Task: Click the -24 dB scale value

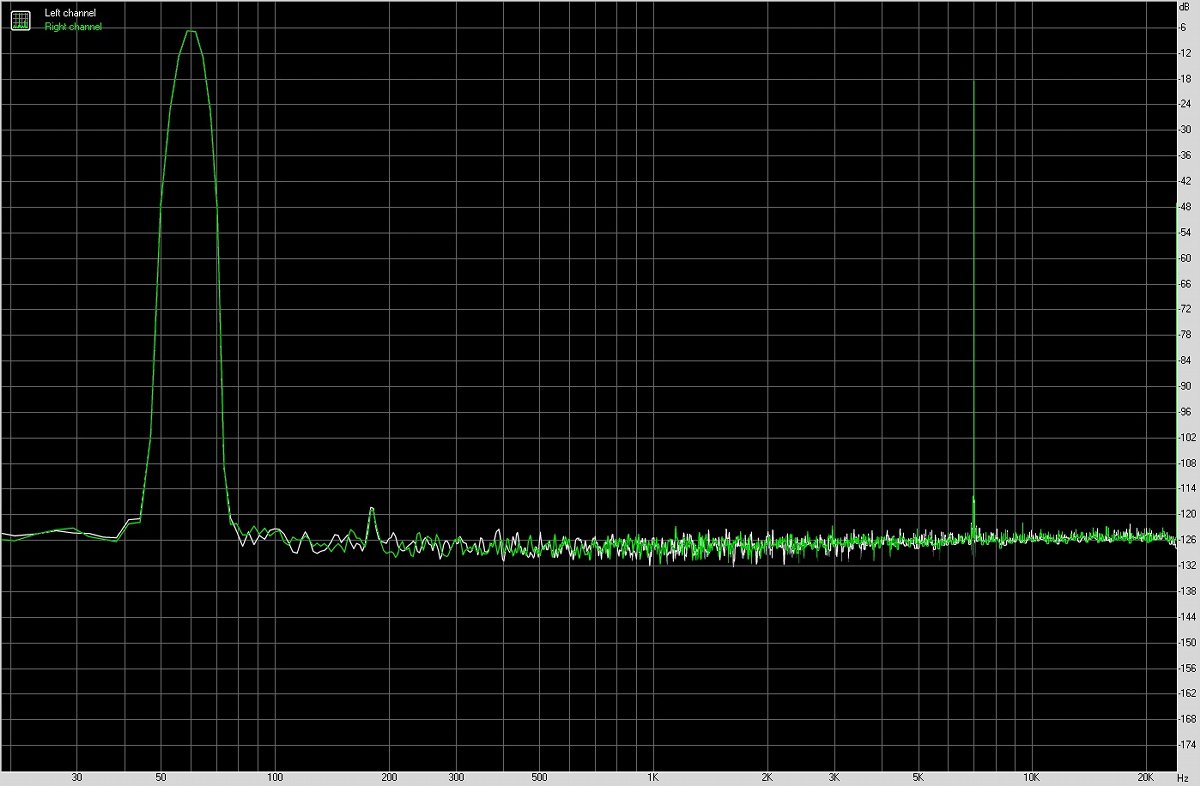Action: point(1185,104)
